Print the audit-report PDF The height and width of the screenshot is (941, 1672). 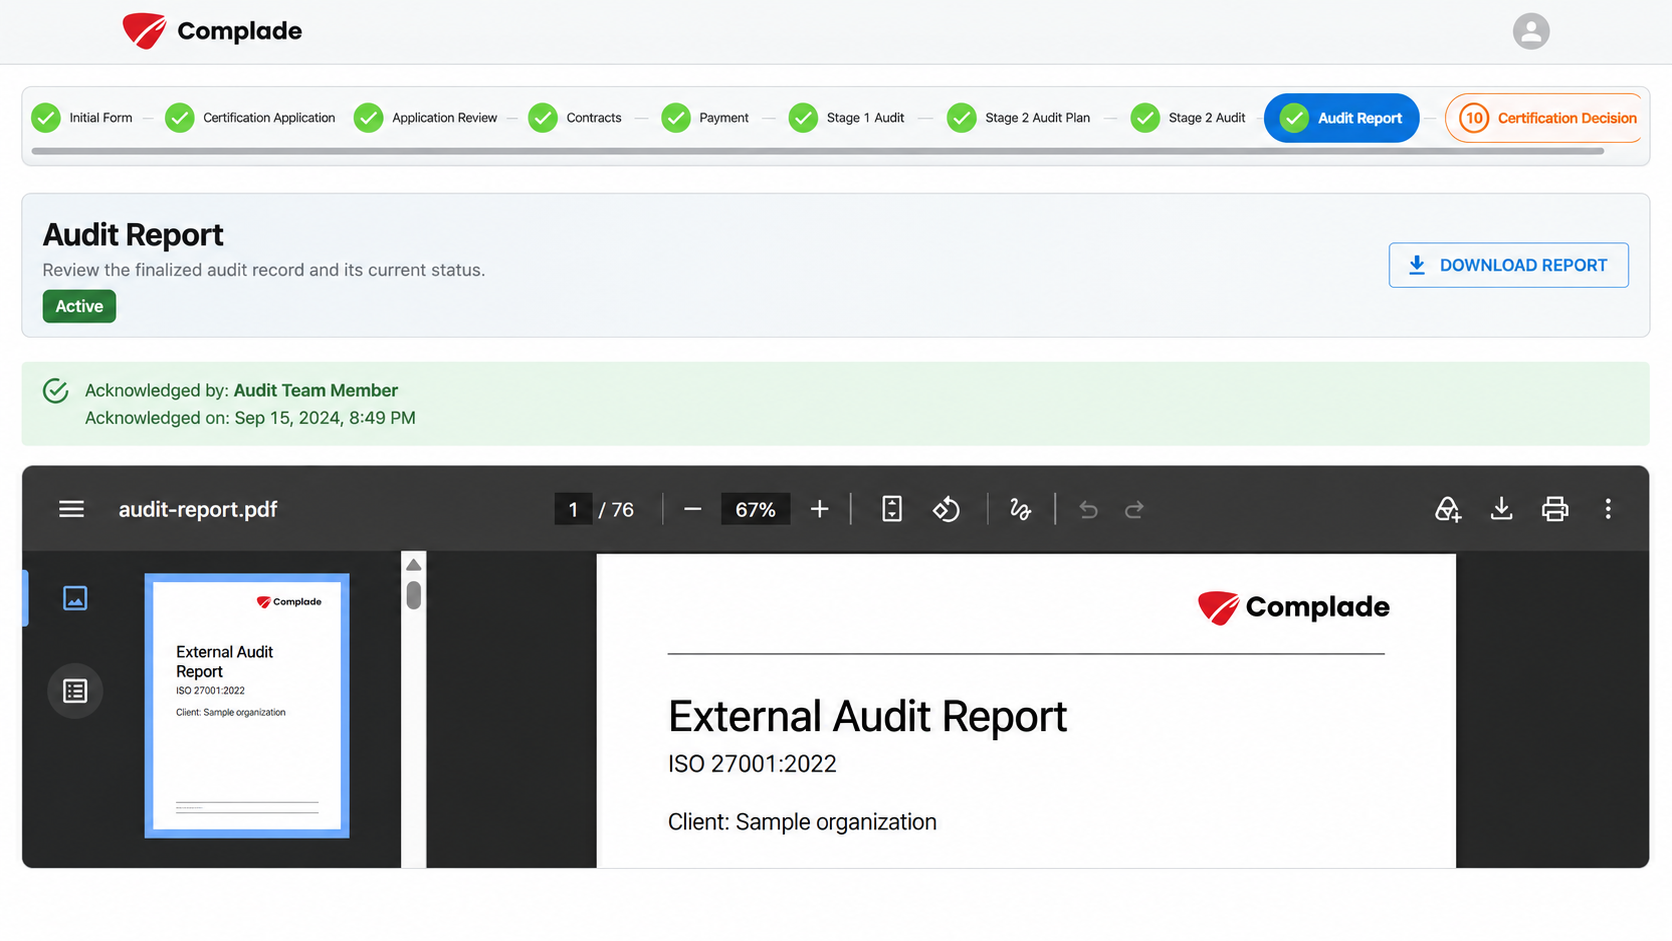(1555, 509)
